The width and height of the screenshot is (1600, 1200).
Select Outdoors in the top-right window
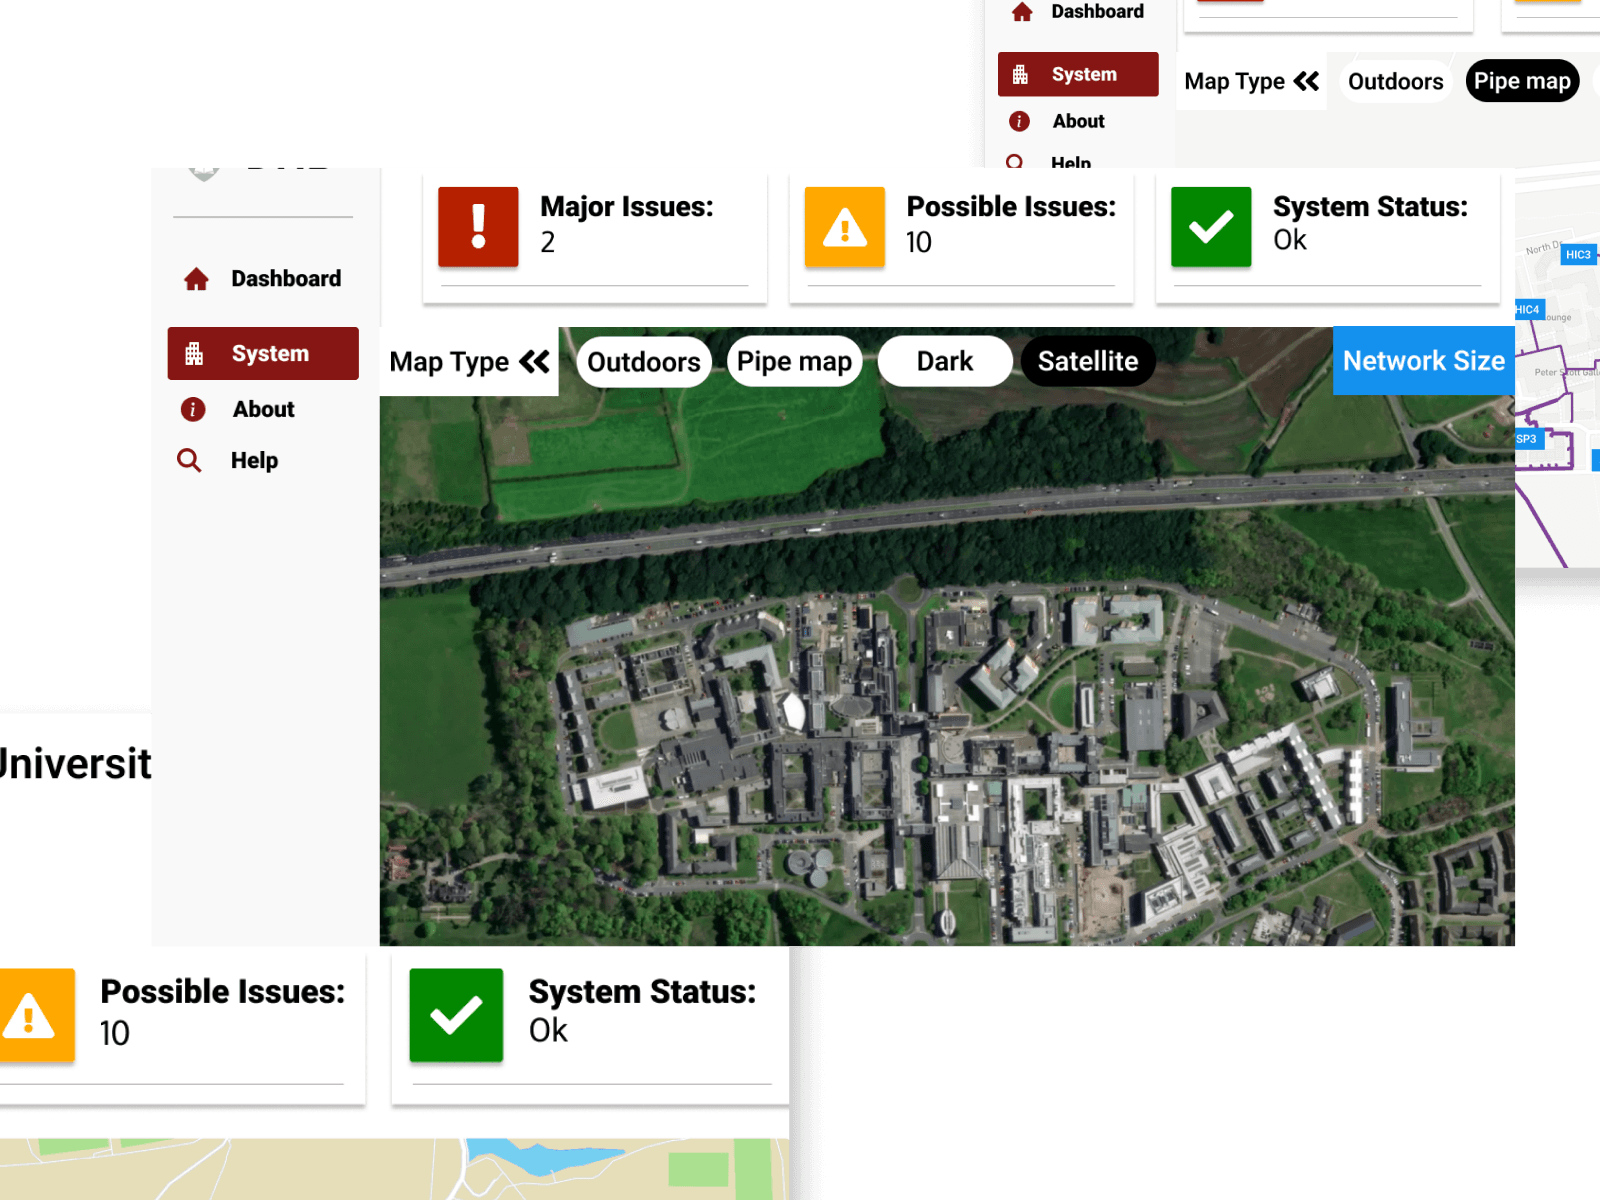(x=1396, y=81)
